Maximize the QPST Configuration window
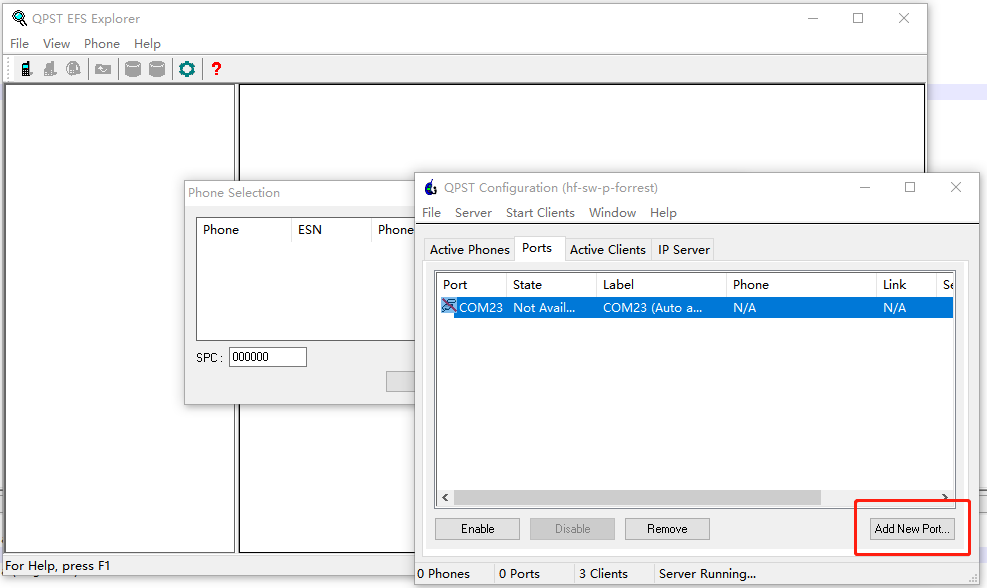This screenshot has height=588, width=987. 910,187
